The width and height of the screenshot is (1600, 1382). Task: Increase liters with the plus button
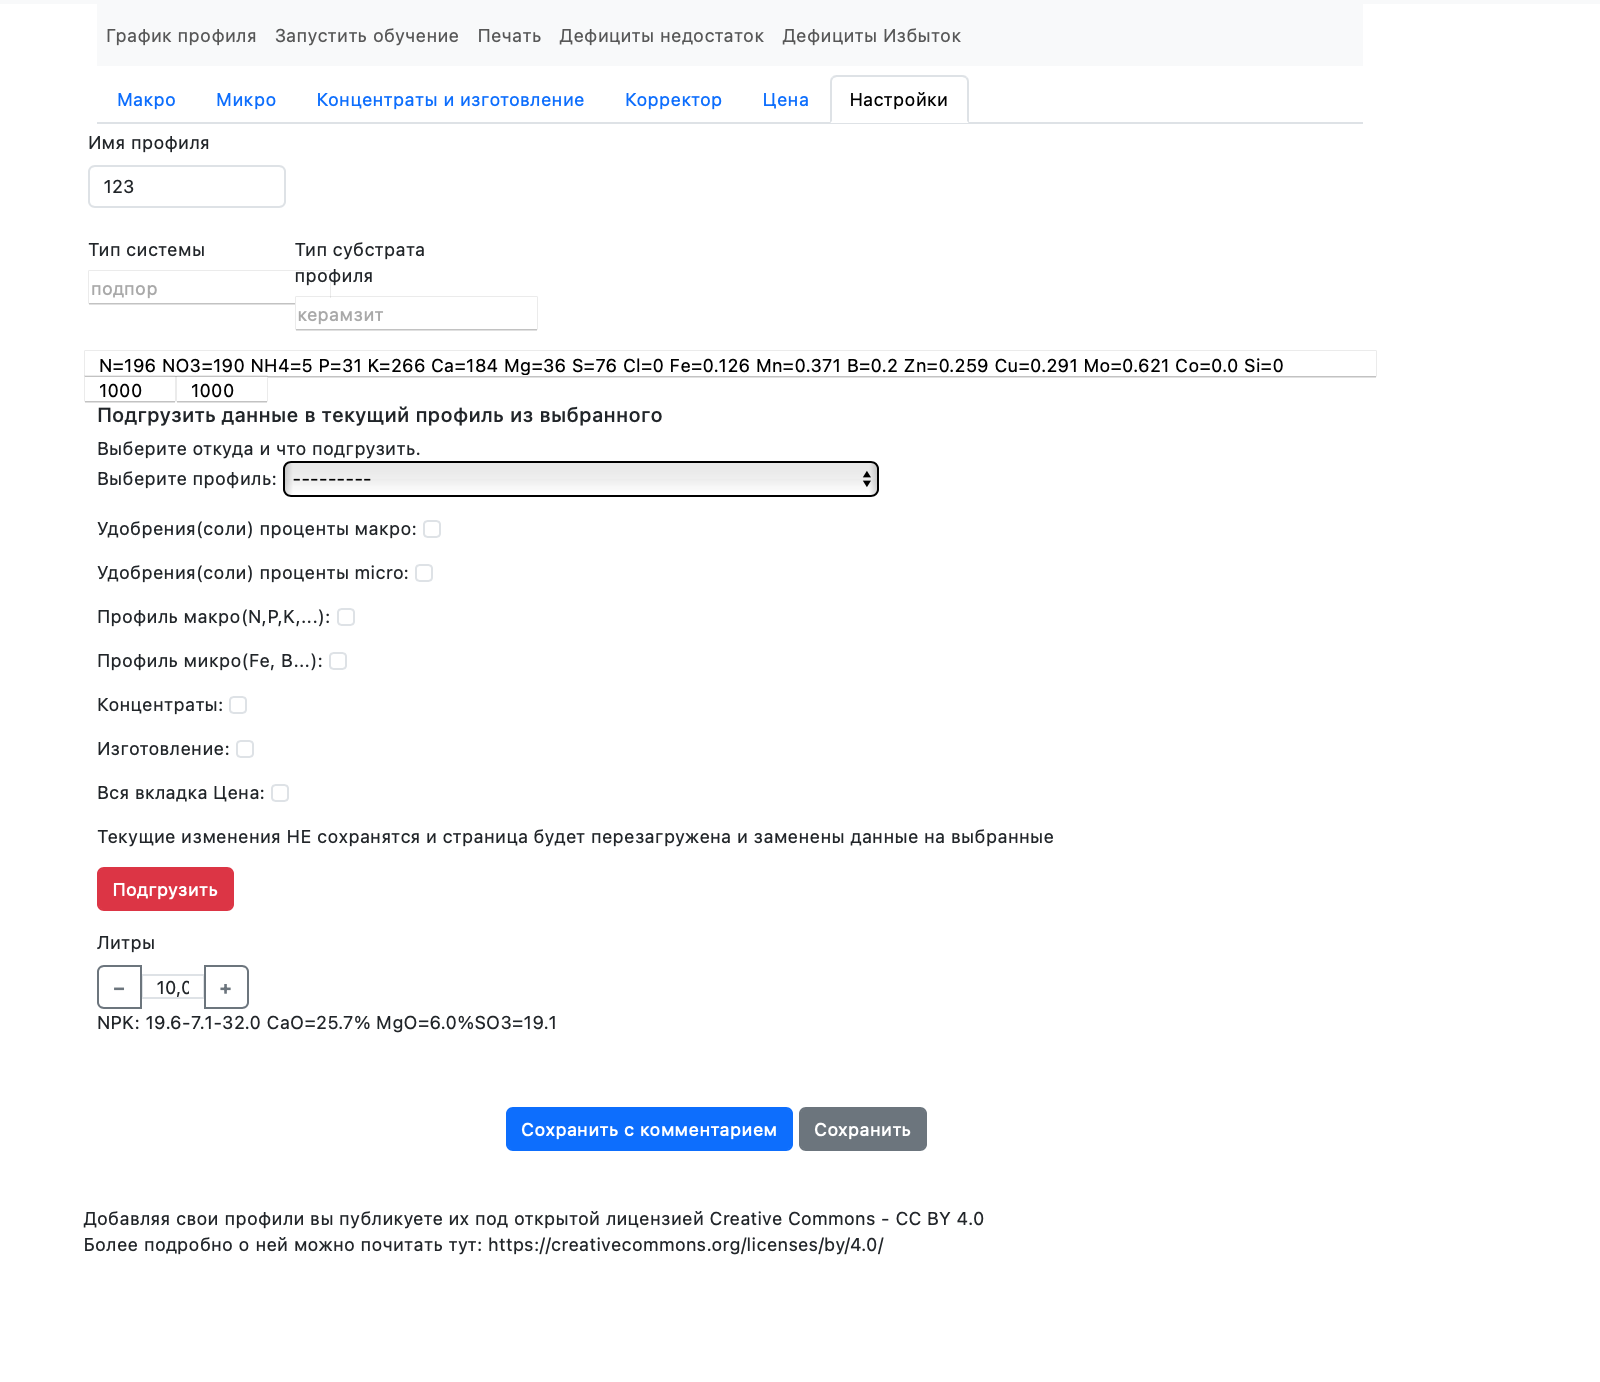[x=226, y=988]
